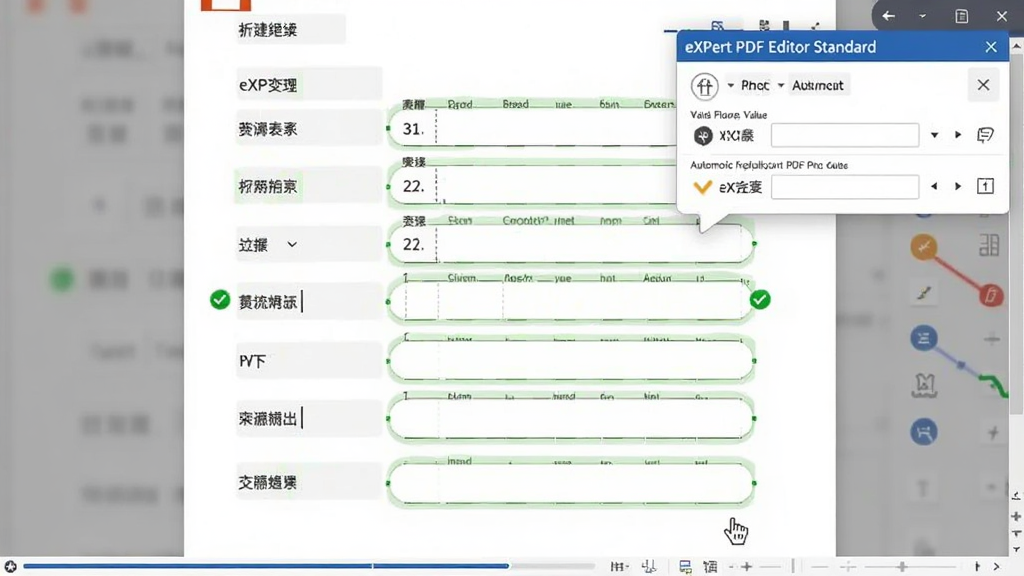This screenshot has height=576, width=1024.
Task: Click the text field beside the eX label
Action: [x=844, y=187]
